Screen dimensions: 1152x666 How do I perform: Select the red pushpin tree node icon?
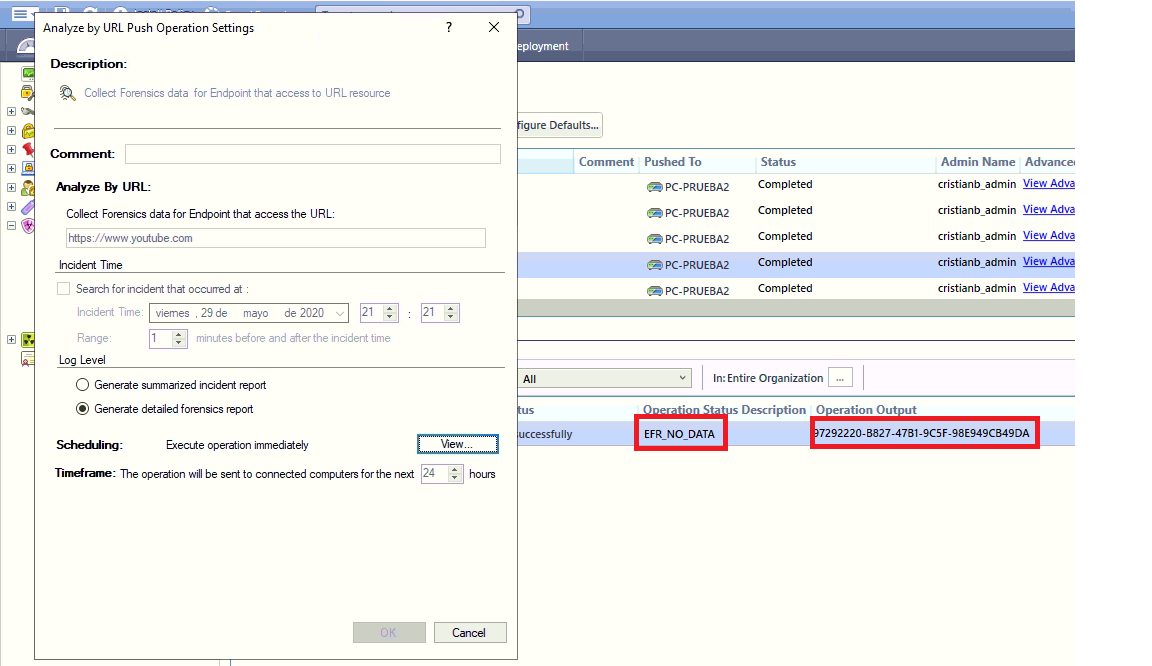[28, 149]
